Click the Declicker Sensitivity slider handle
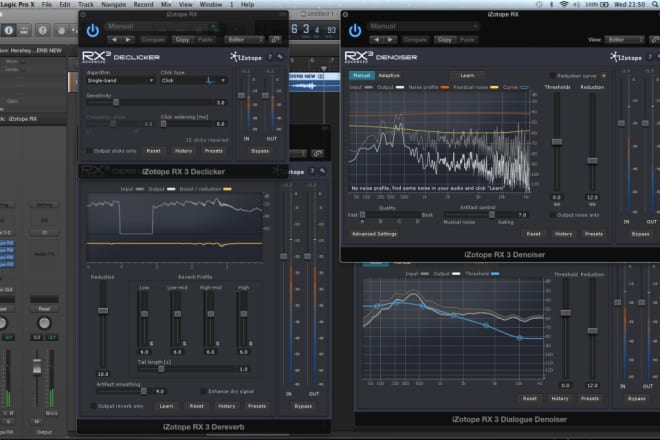The image size is (660, 440). tap(116, 102)
